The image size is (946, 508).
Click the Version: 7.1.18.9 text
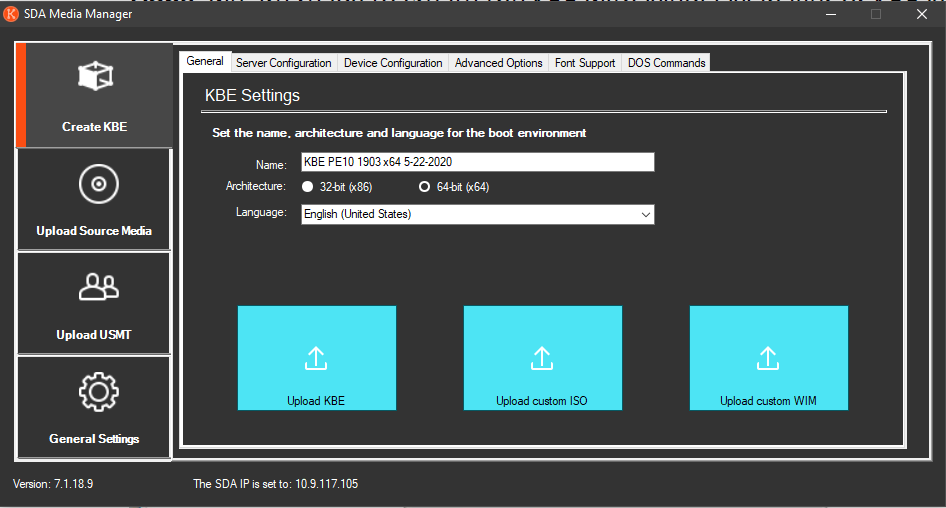[53, 484]
